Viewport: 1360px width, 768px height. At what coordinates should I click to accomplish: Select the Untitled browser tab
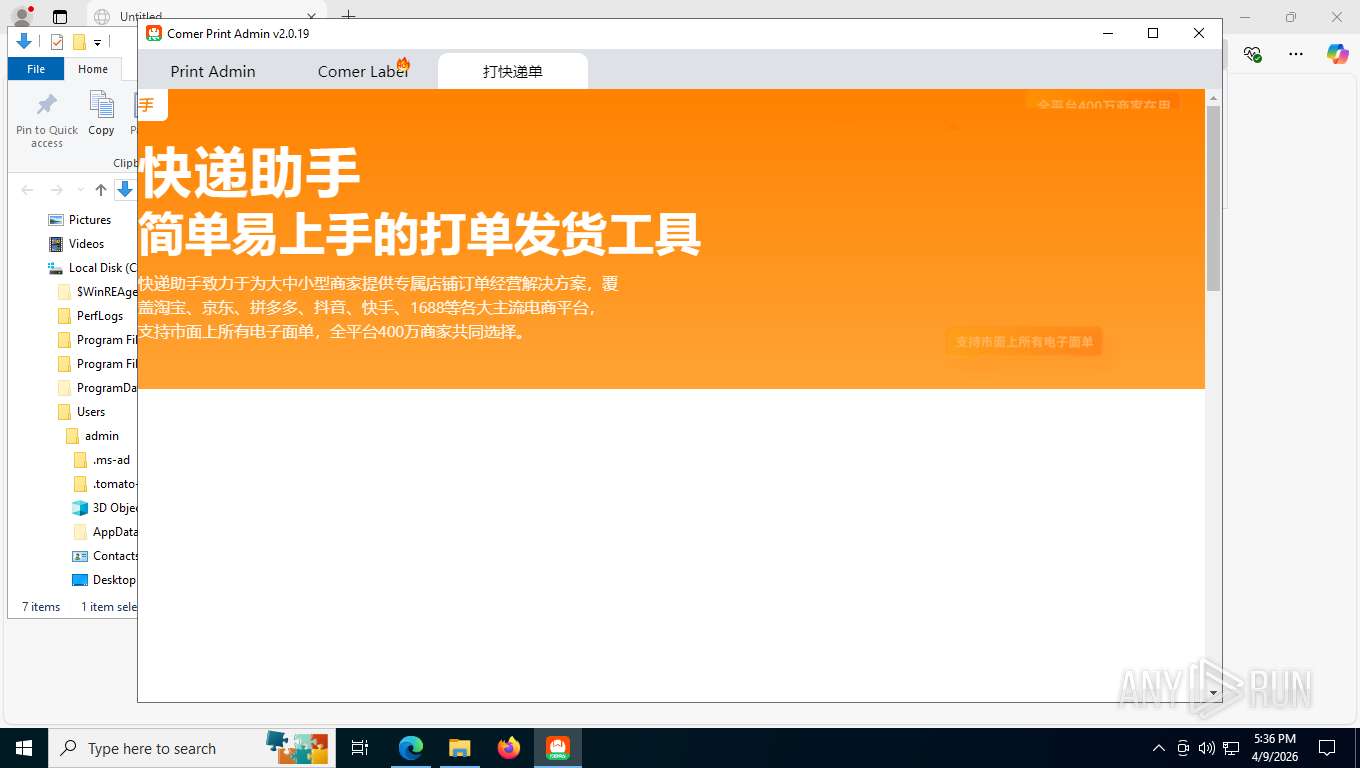click(205, 17)
